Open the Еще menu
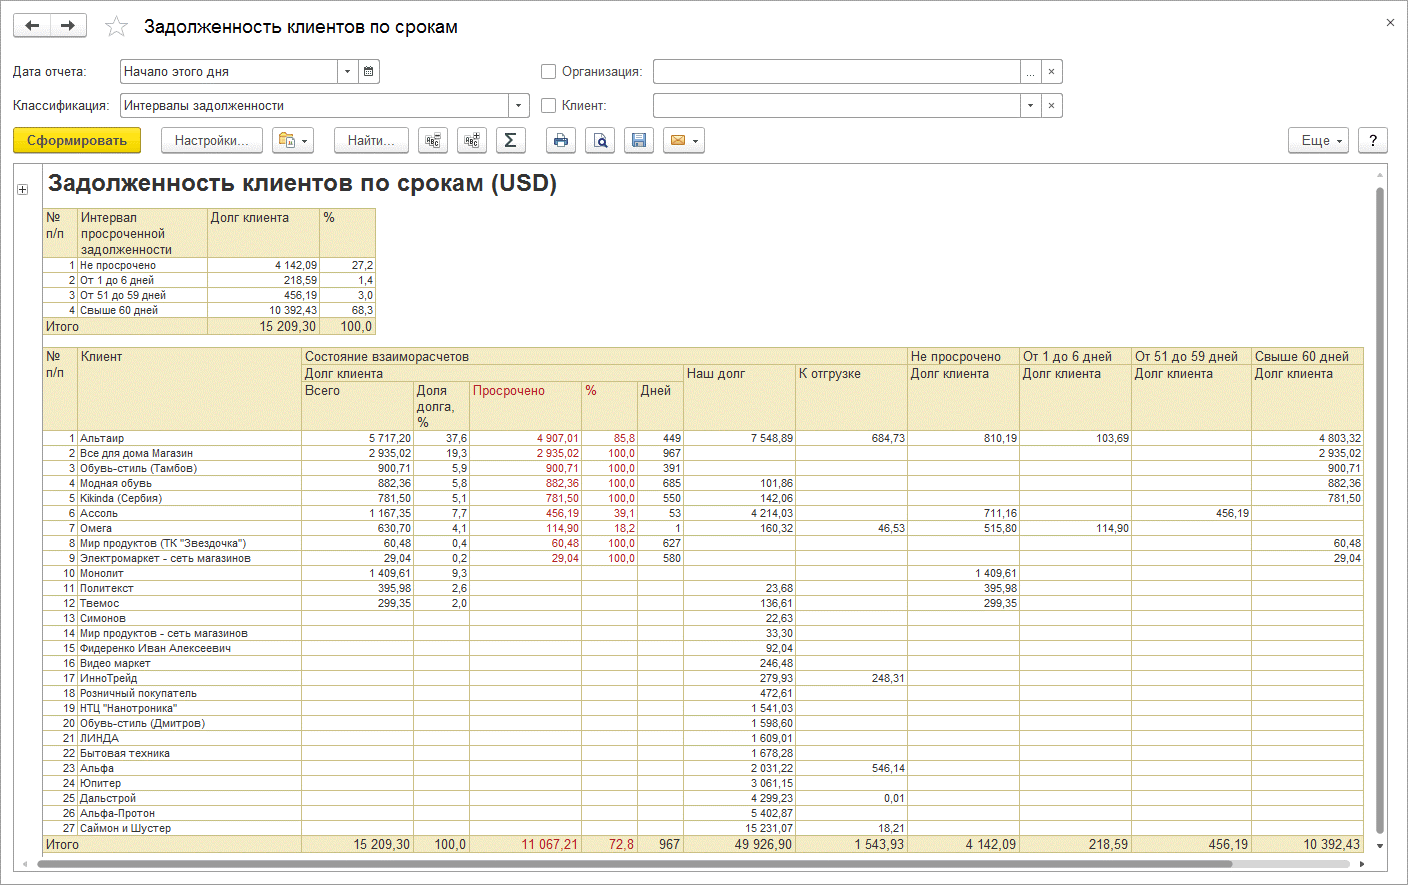This screenshot has width=1408, height=885. tap(1318, 141)
